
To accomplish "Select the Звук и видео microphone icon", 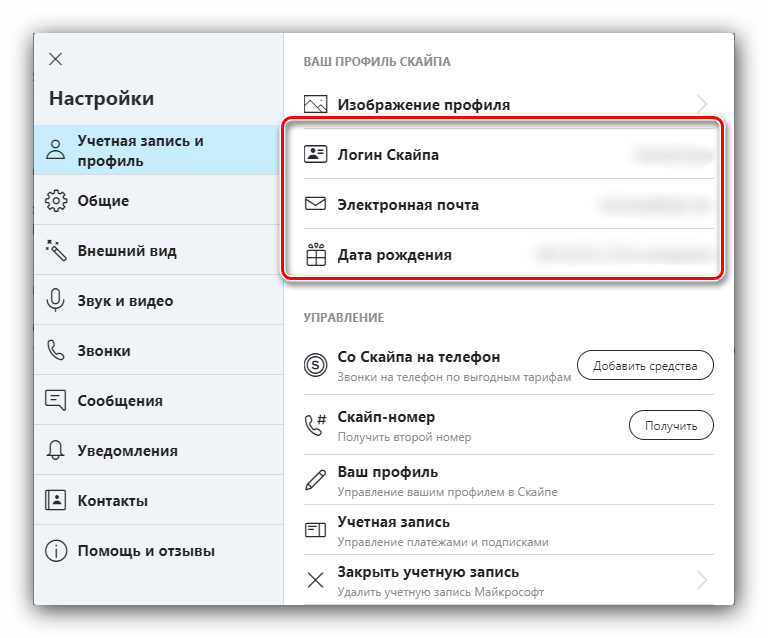I will click(56, 301).
